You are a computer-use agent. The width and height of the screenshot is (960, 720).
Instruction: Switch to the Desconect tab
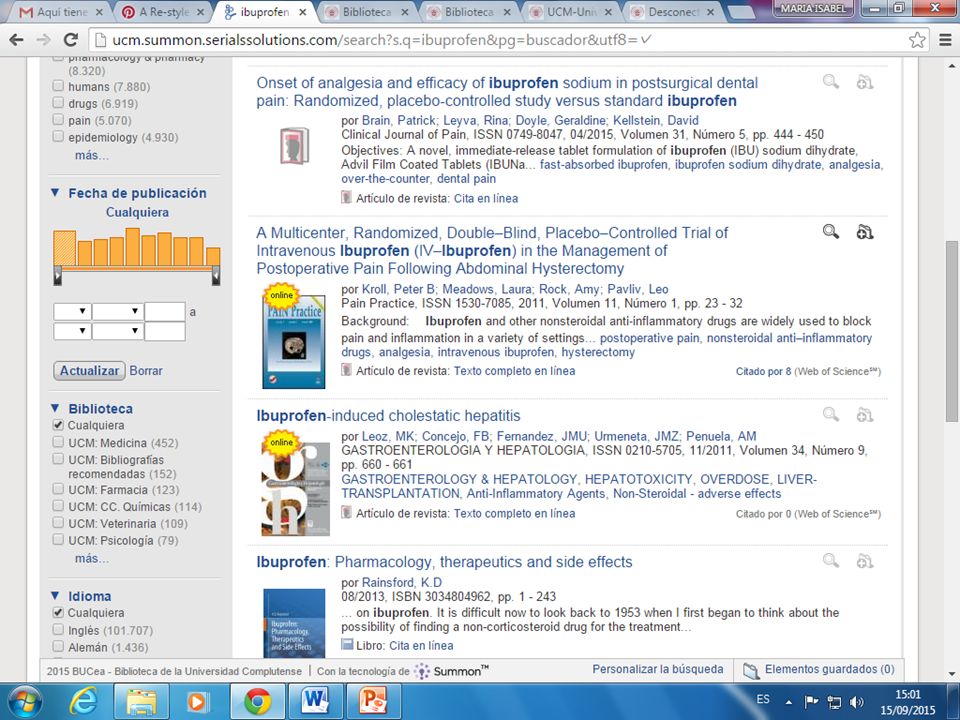(673, 12)
